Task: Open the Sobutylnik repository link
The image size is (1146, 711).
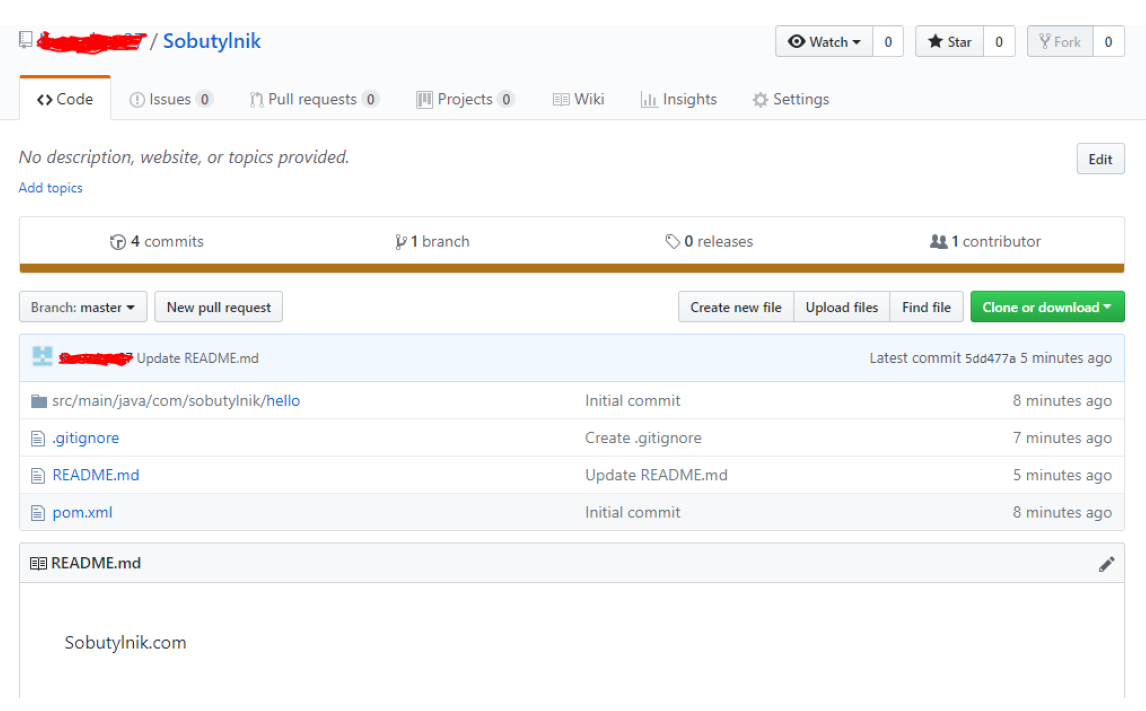Action: click(211, 42)
